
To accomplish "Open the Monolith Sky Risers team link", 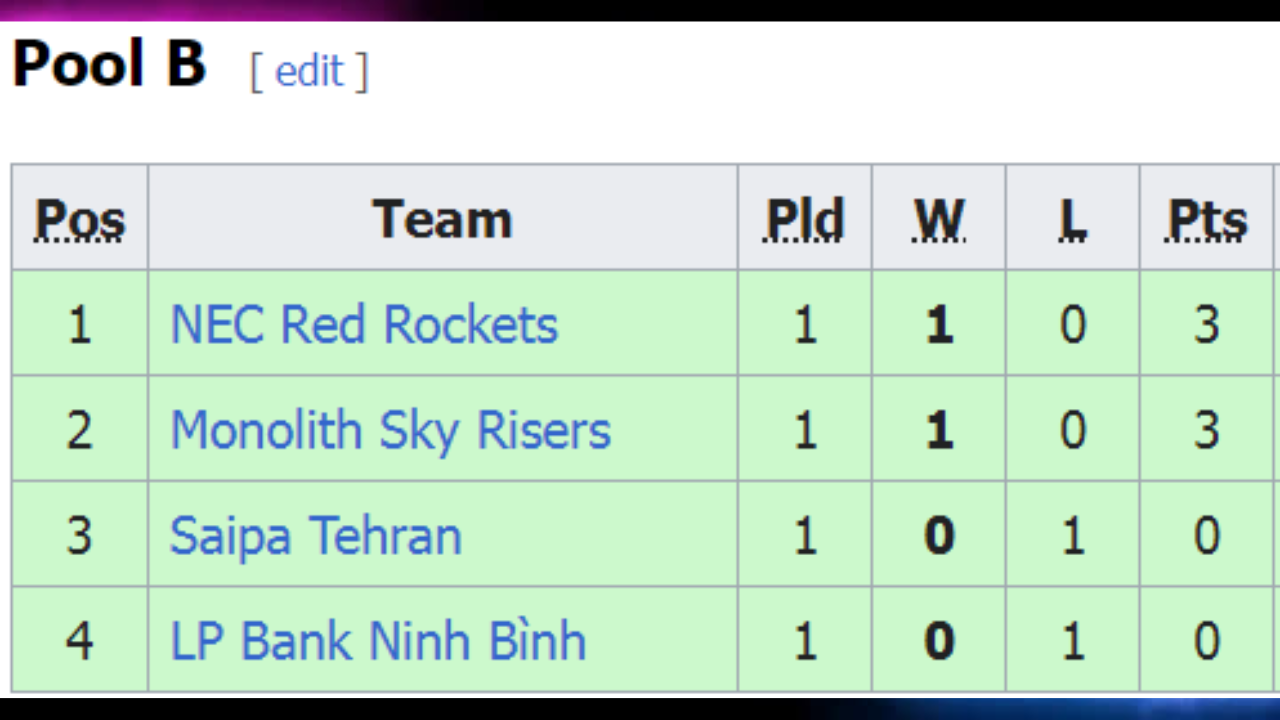I will (390, 430).
